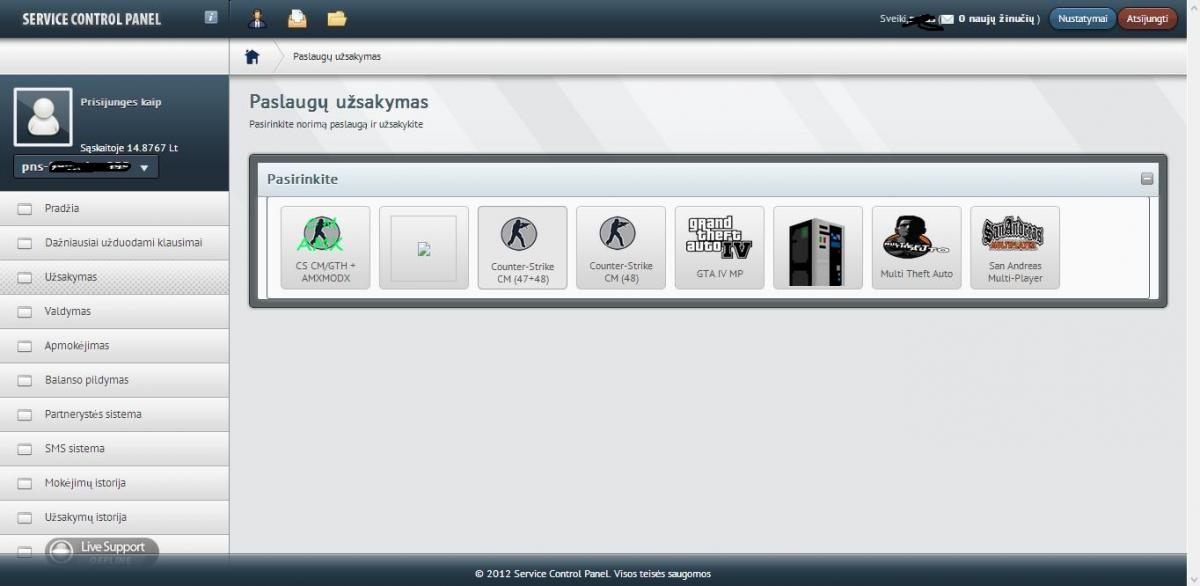
Task: Click the user avatar picture in sidebar
Action: point(42,116)
